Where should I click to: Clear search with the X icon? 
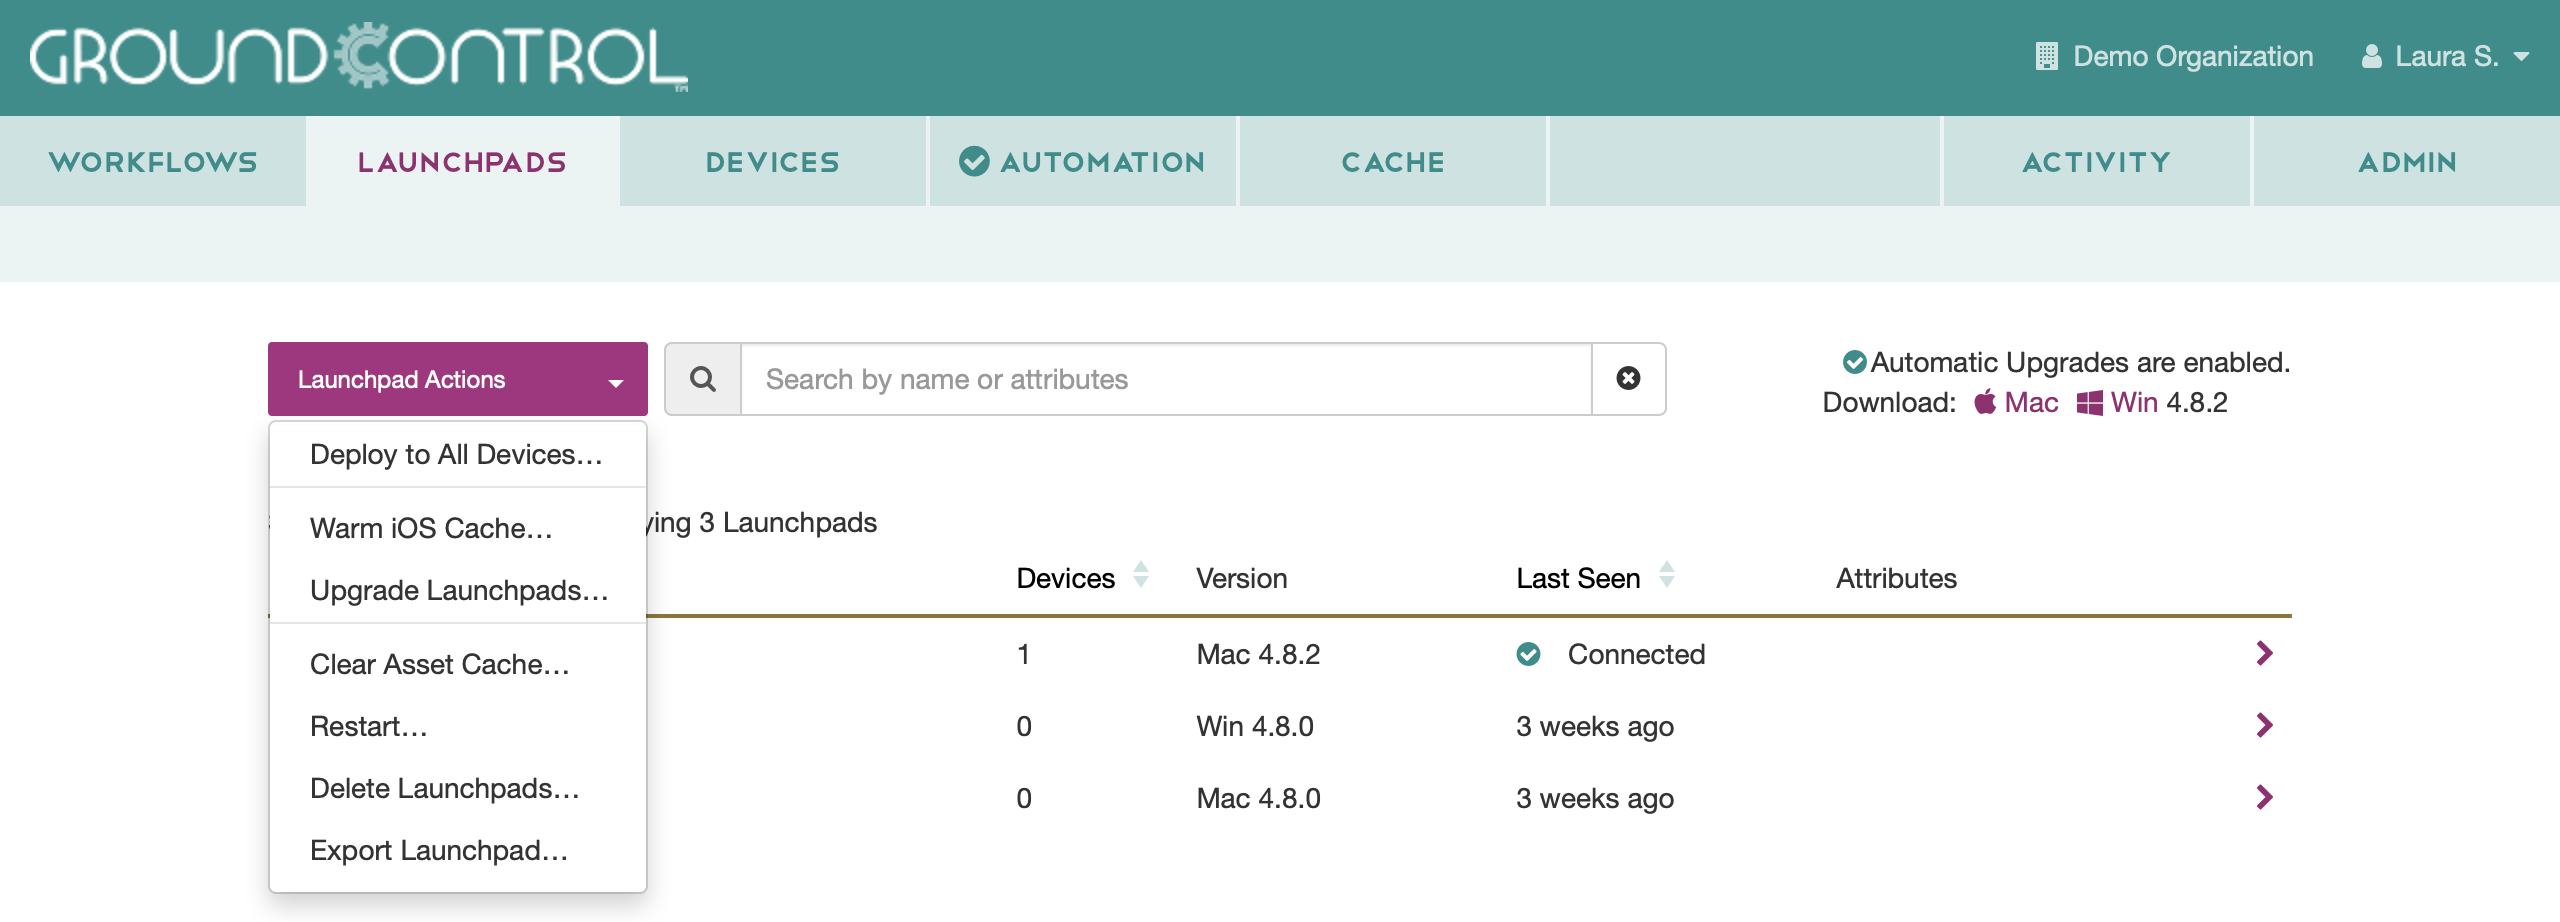point(1628,379)
